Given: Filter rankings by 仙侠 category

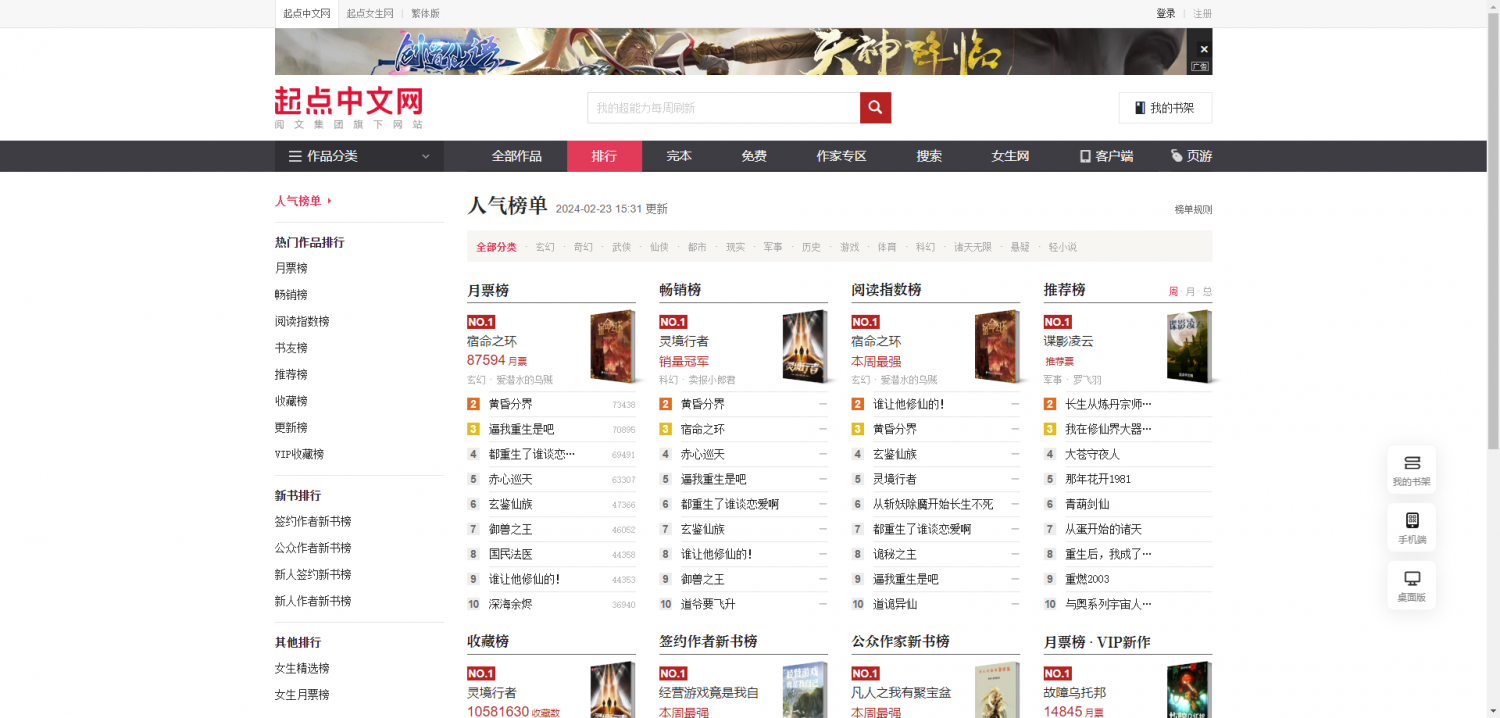Looking at the screenshot, I should click(x=659, y=247).
